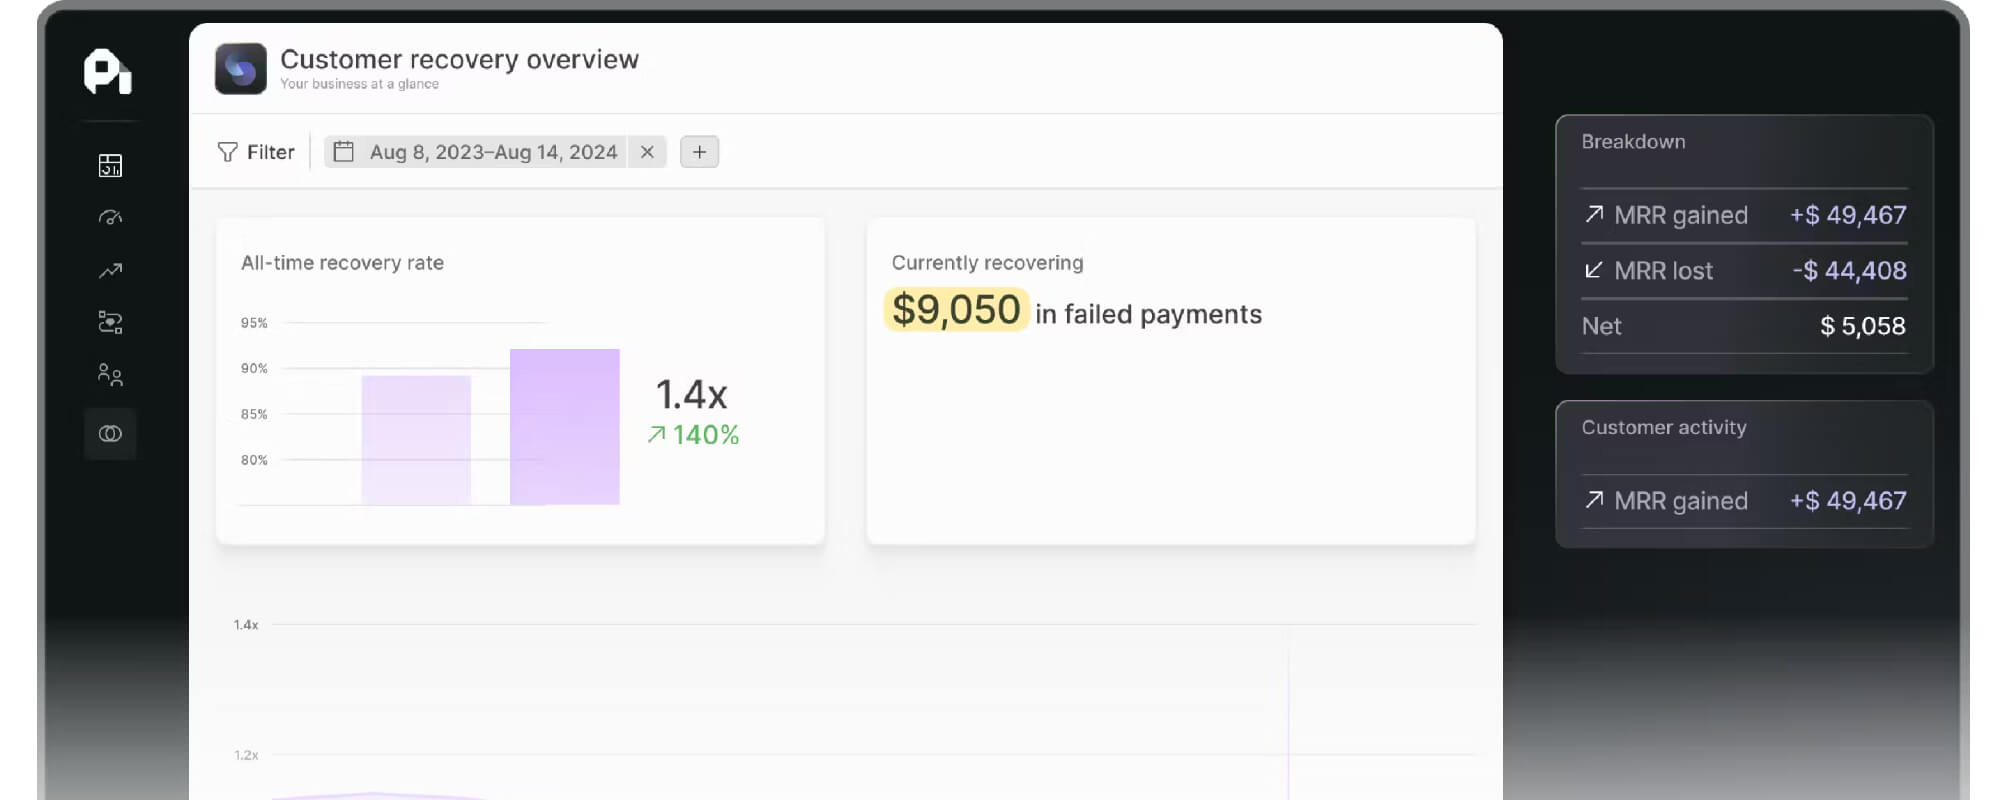Image resolution: width=2007 pixels, height=800 pixels.
Task: Click the white P logo in sidebar
Action: click(x=108, y=71)
